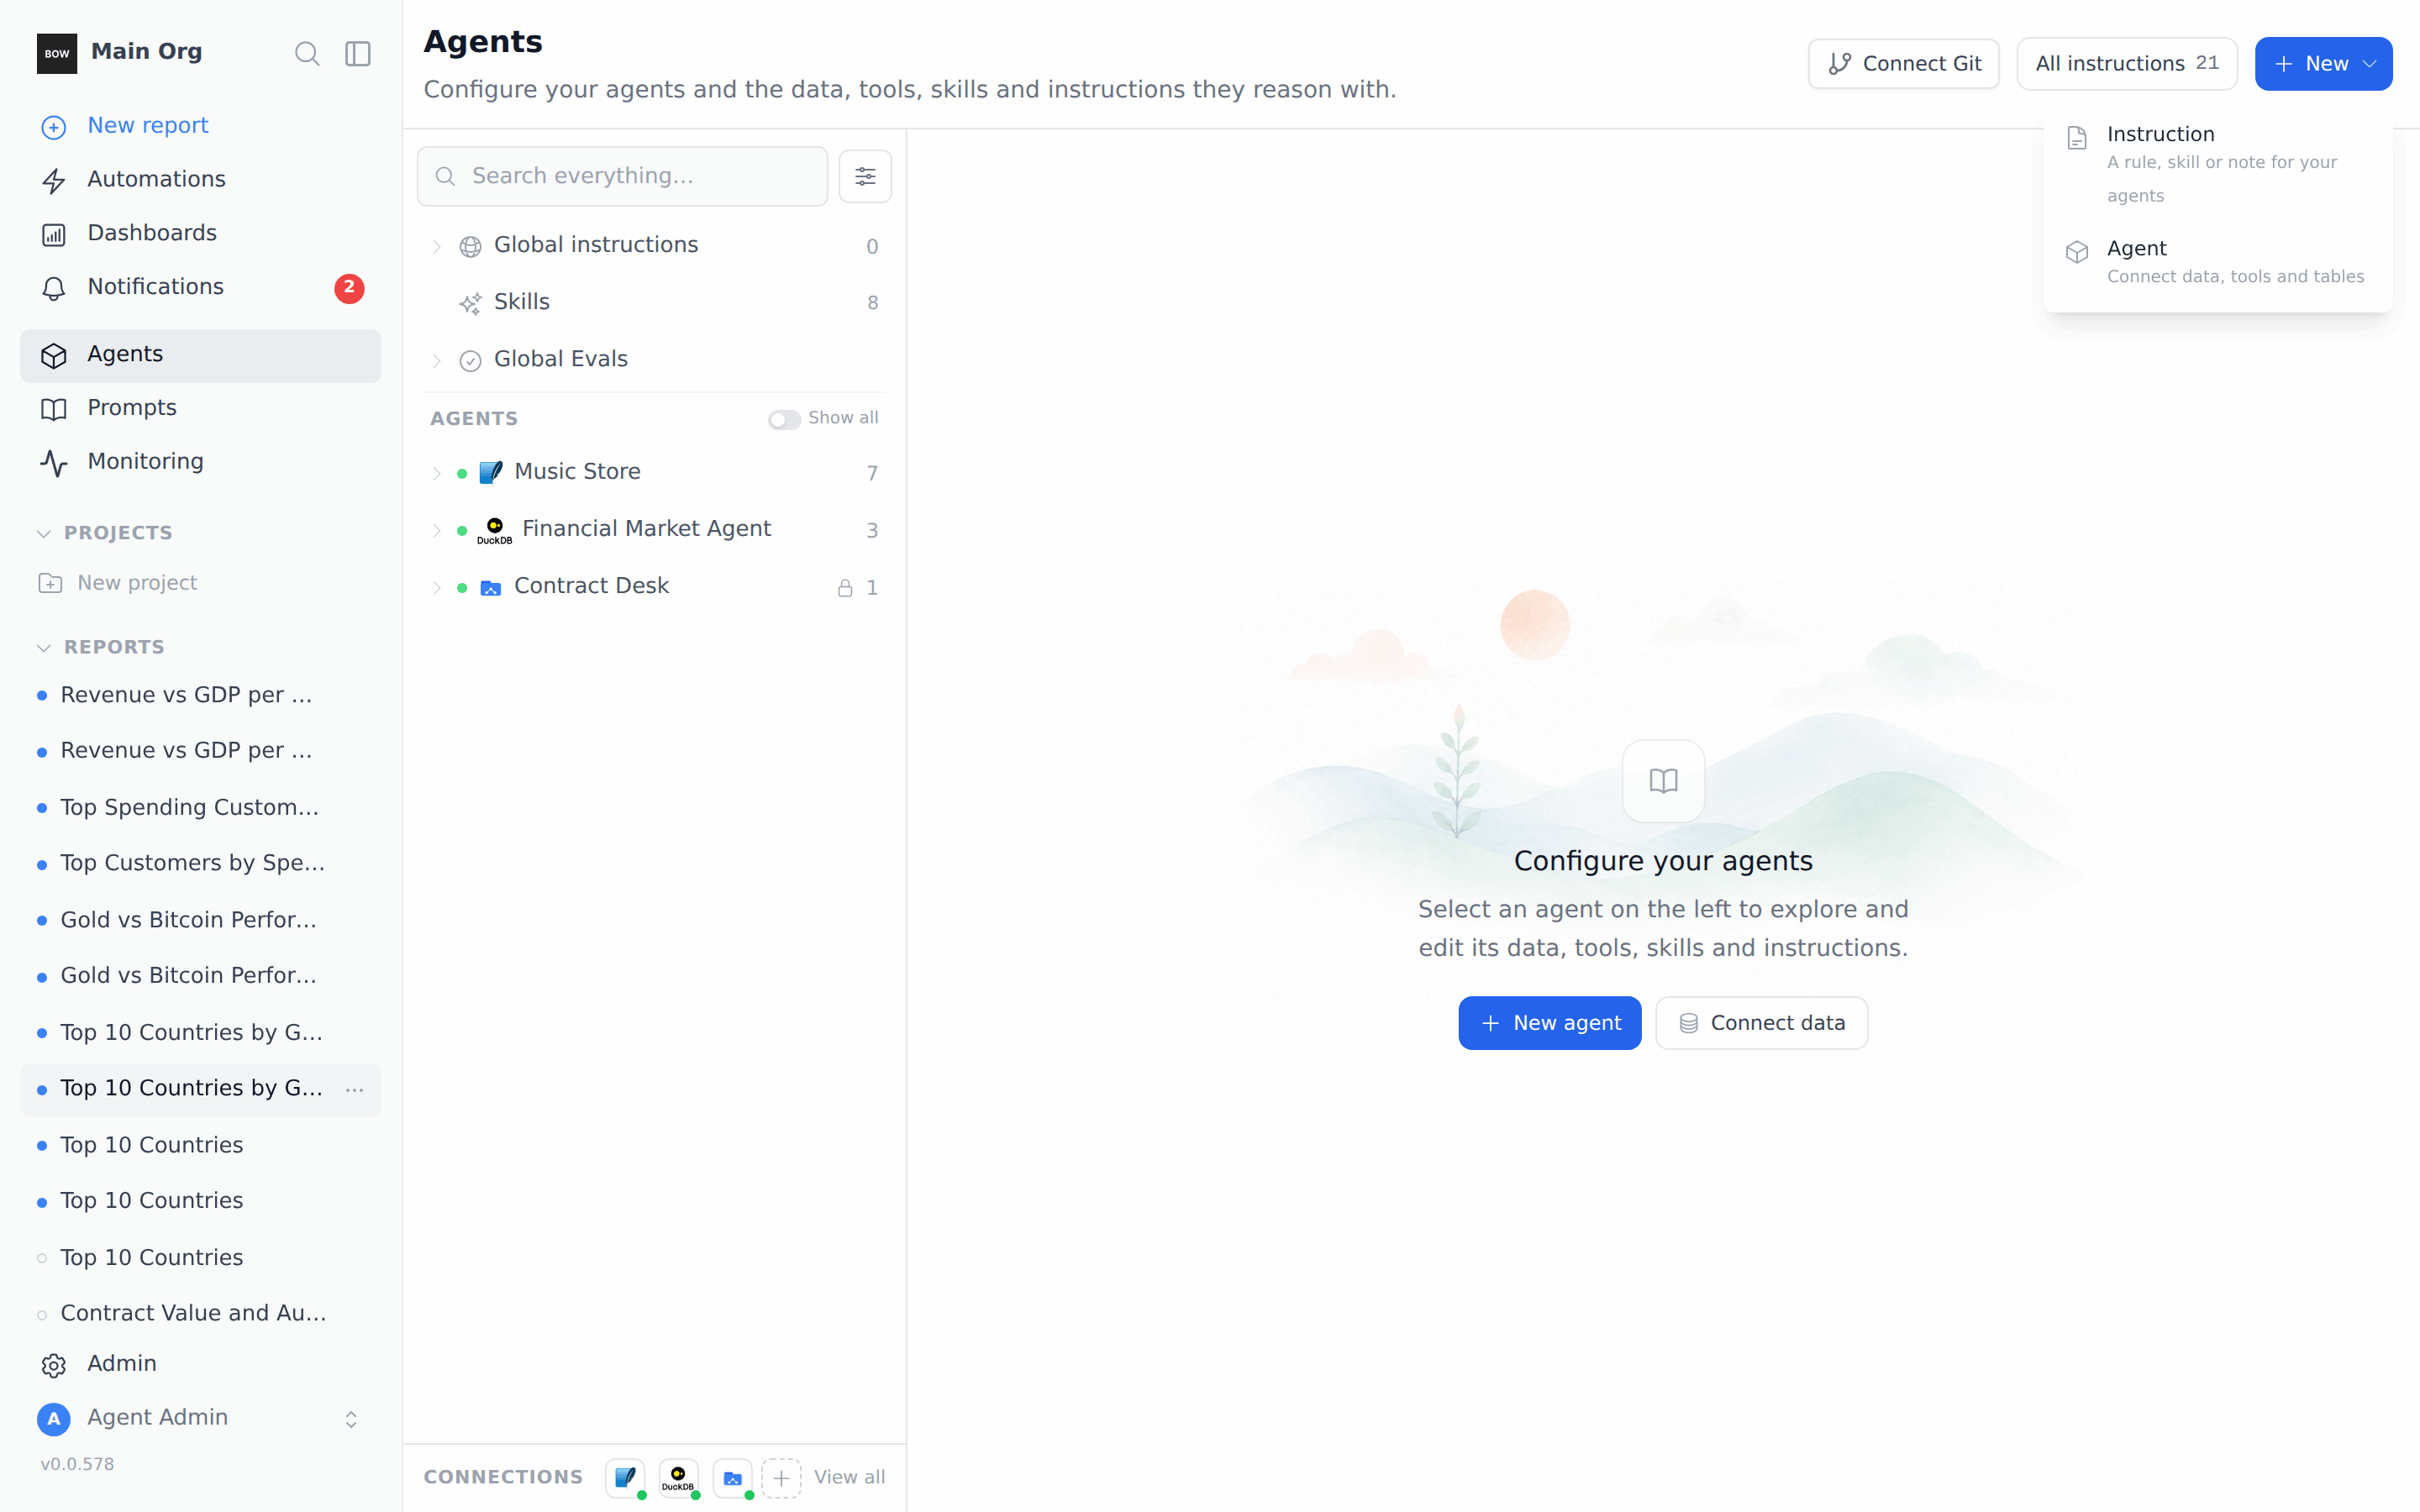Screen dimensions: 2420x1512
Task: Open the Admin gear settings
Action: coord(54,1365)
